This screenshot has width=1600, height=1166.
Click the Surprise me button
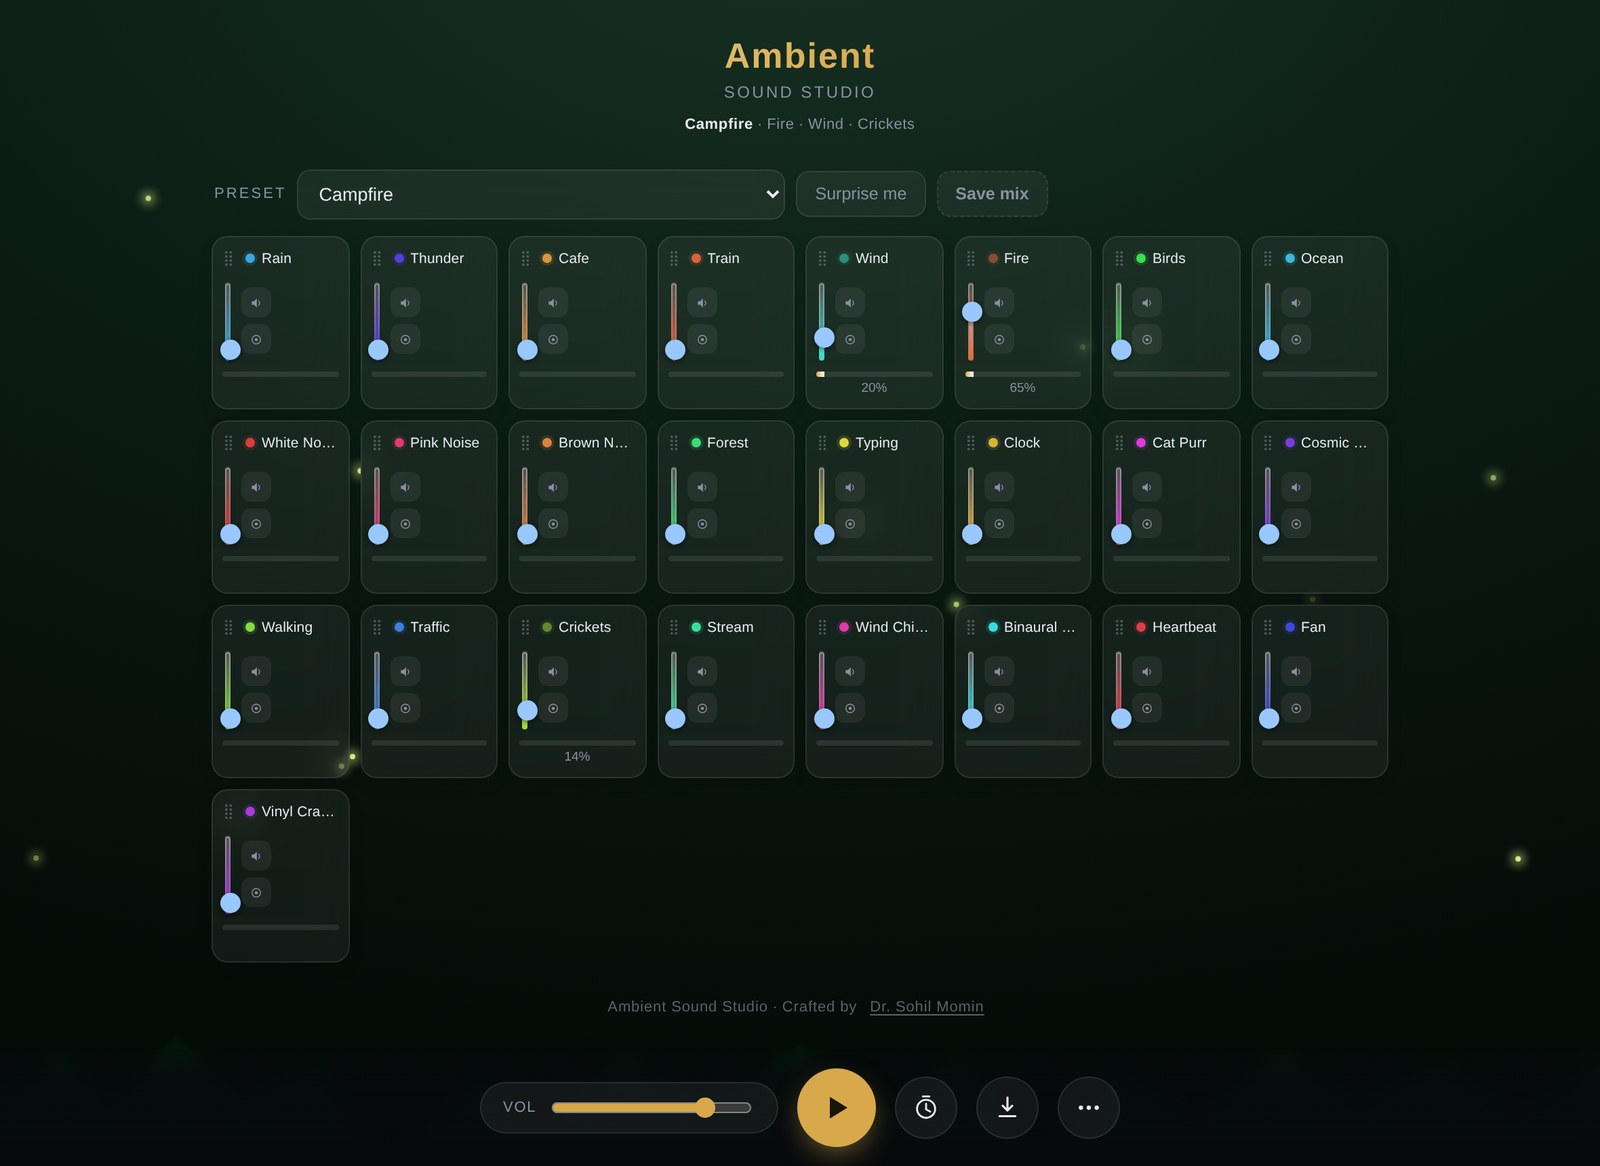[861, 194]
